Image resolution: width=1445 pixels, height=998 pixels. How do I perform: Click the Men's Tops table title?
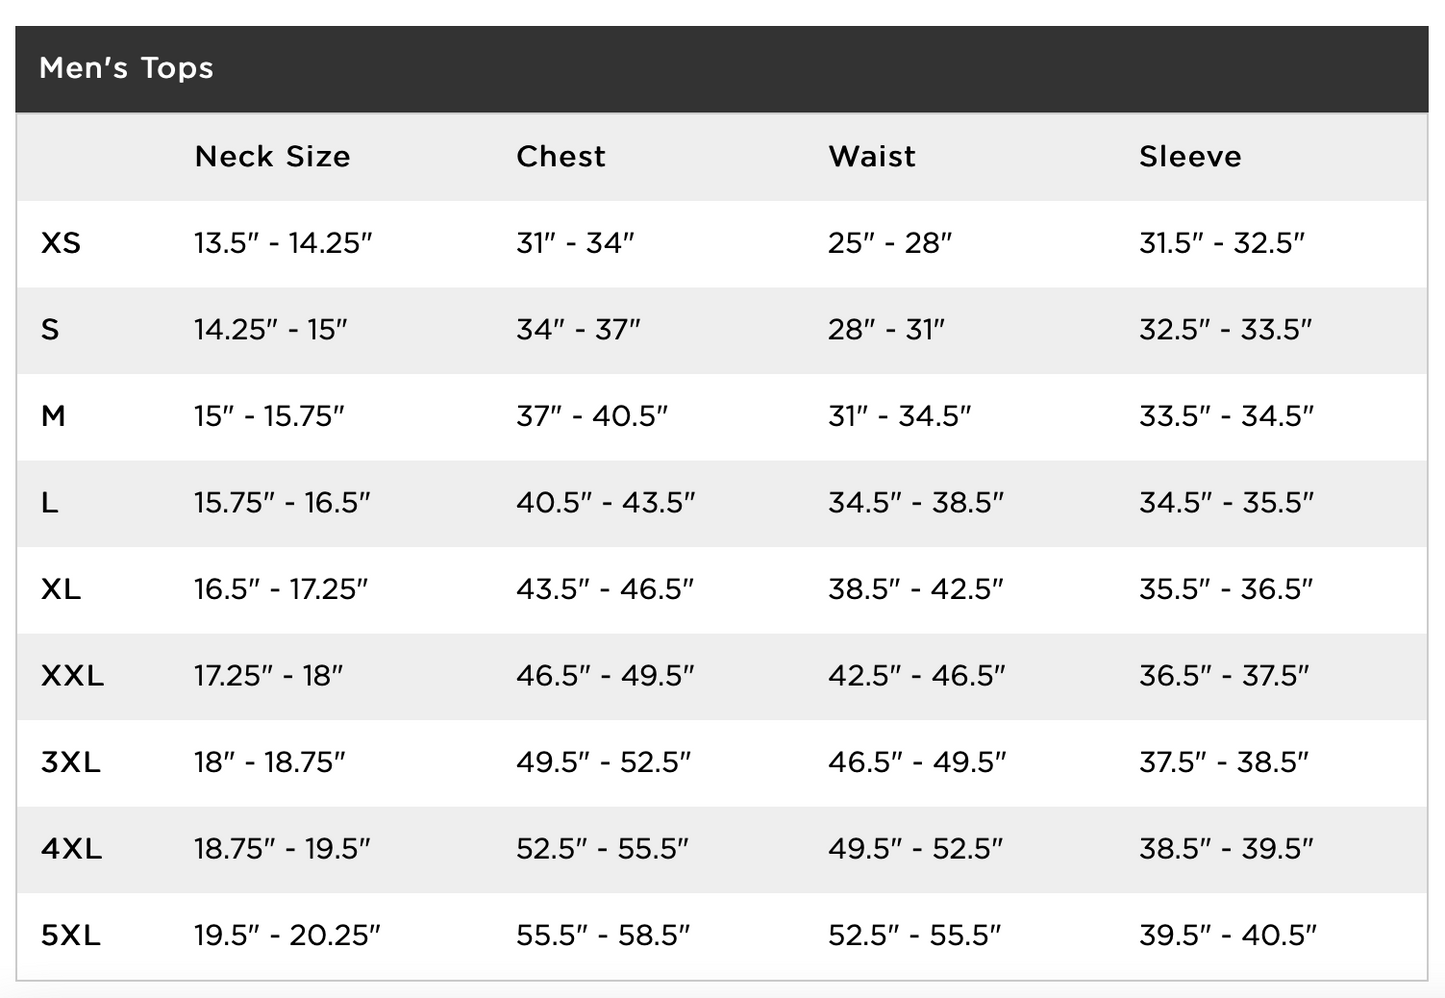click(126, 68)
